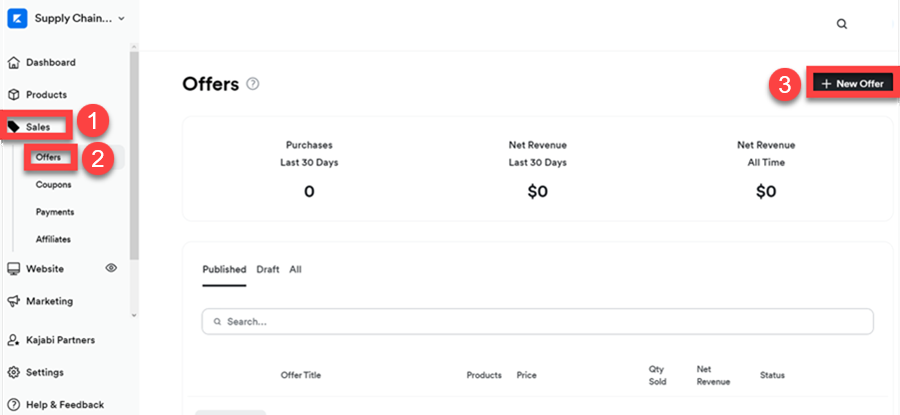Click the Kajabi Partners people icon
Screen dimensions: 900x415
tap(14, 340)
